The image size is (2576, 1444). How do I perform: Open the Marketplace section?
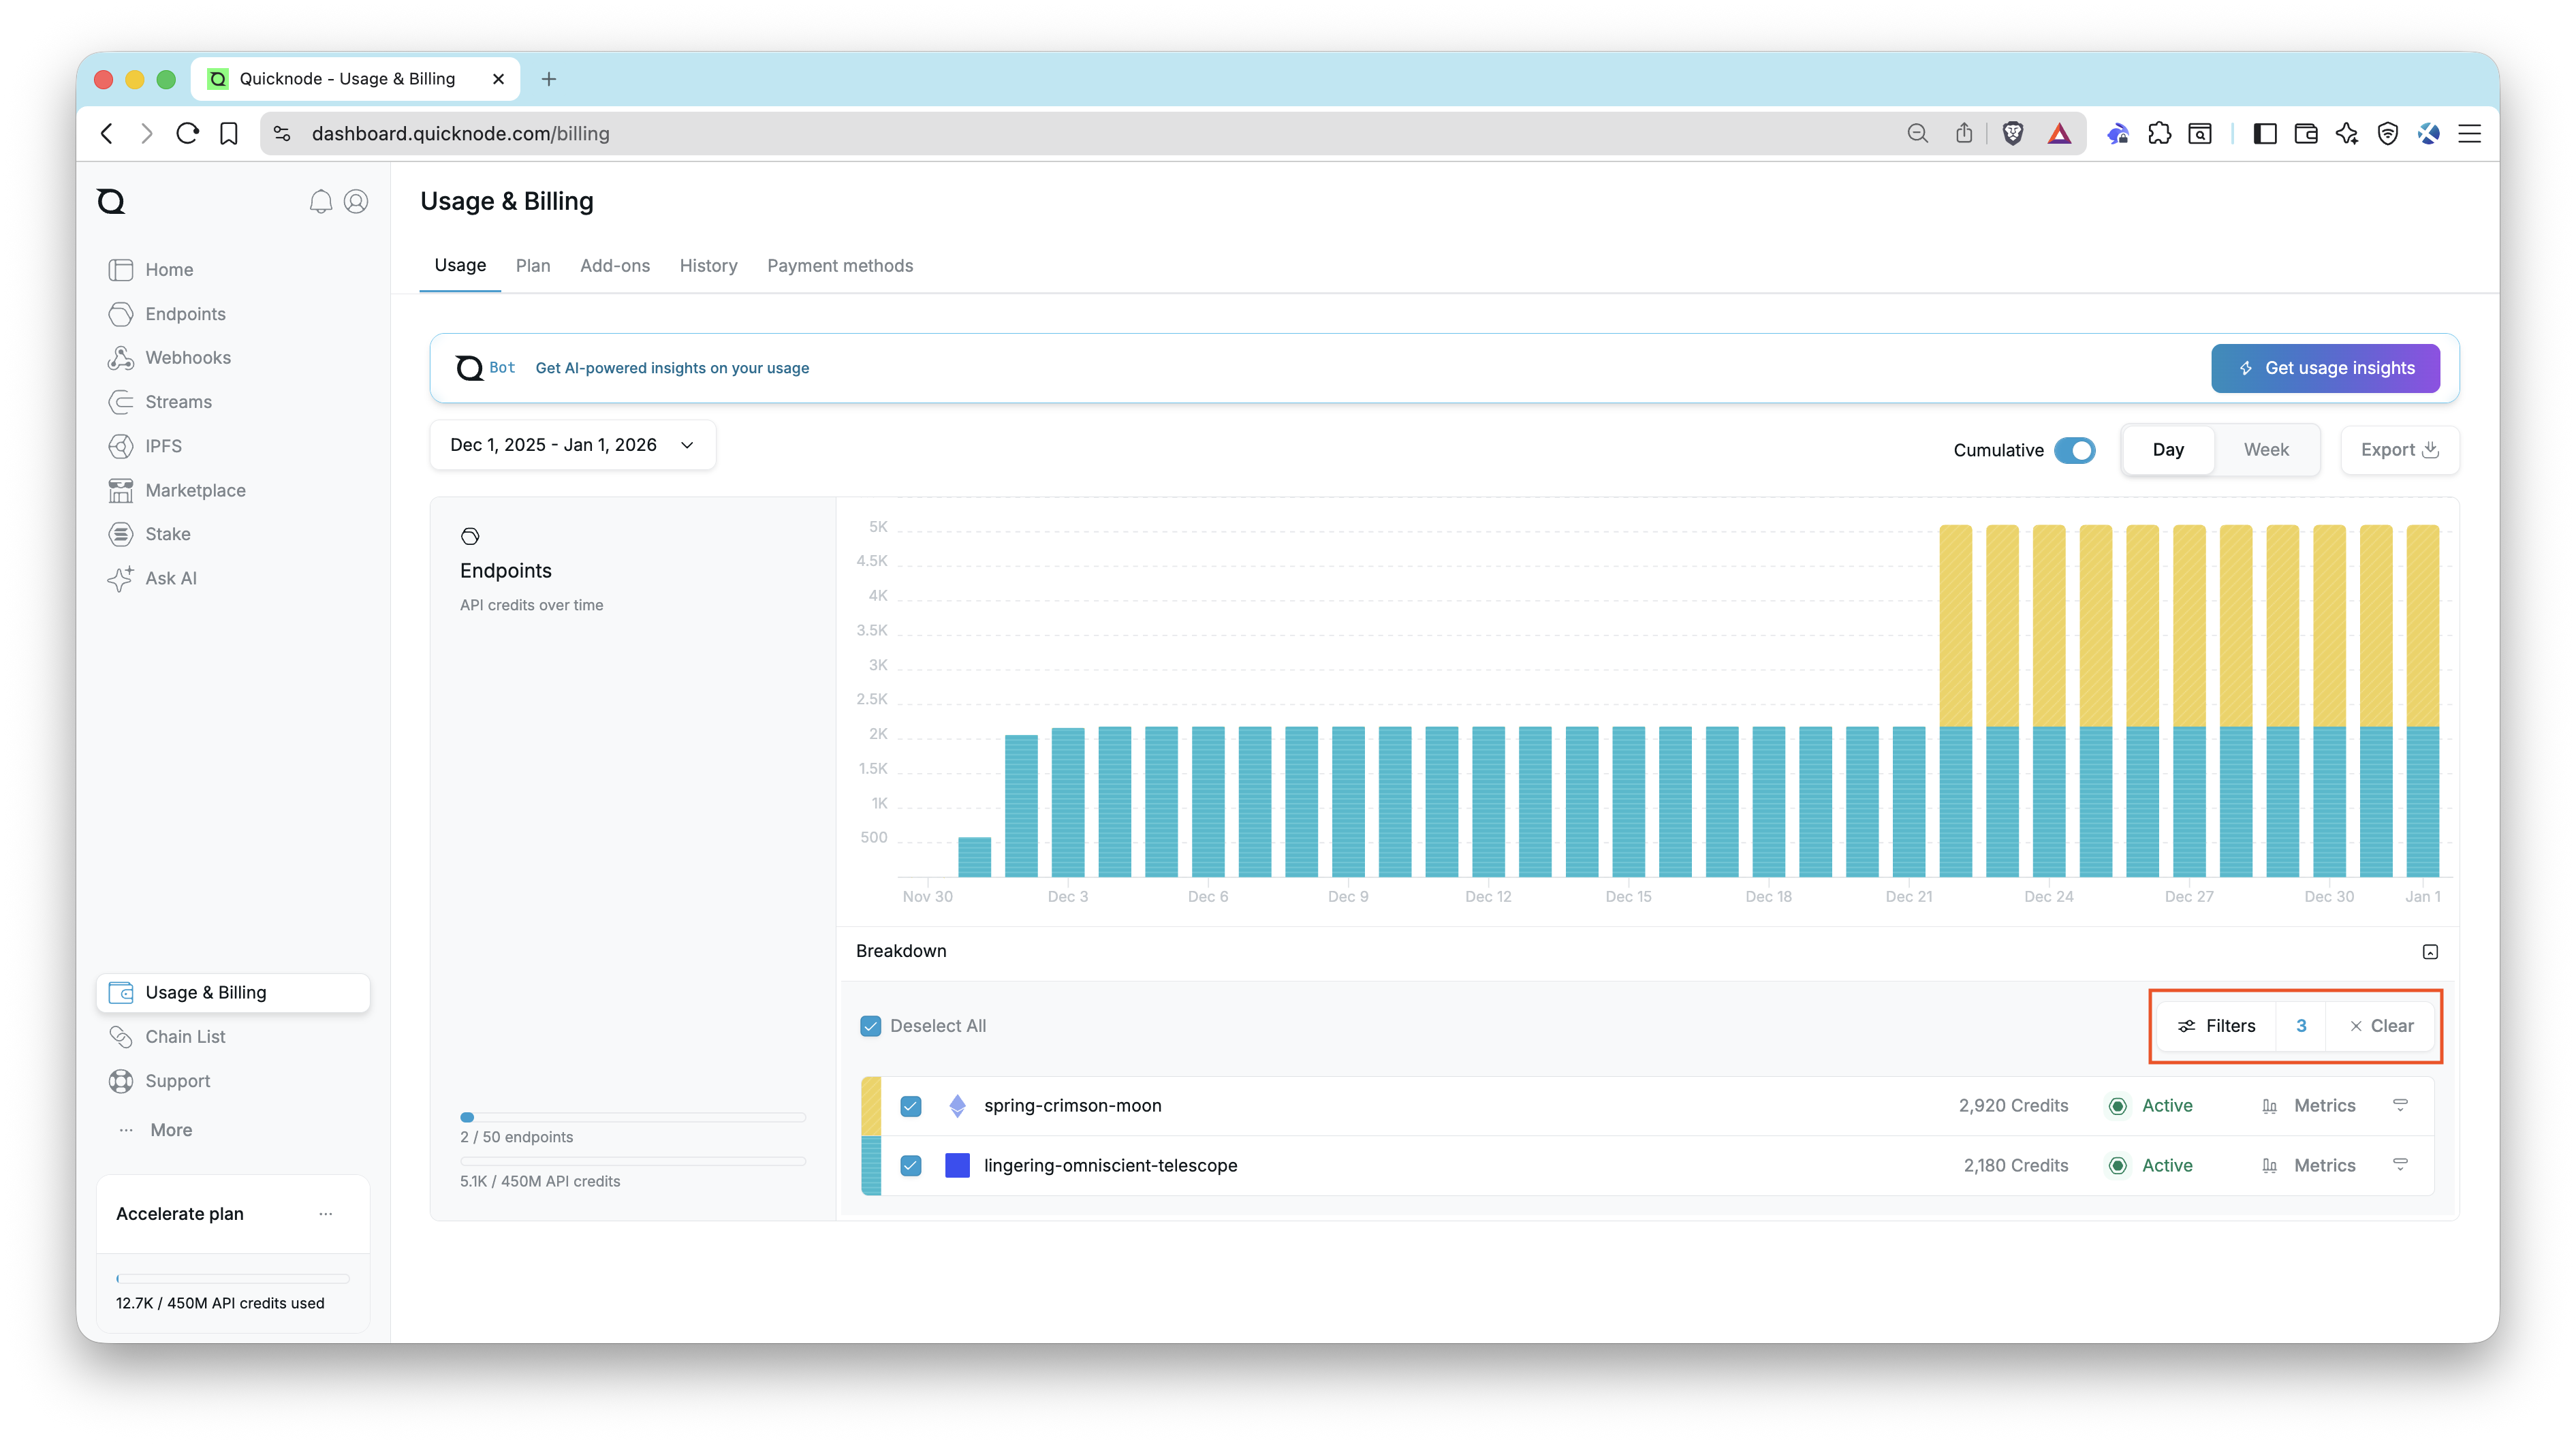coord(195,490)
